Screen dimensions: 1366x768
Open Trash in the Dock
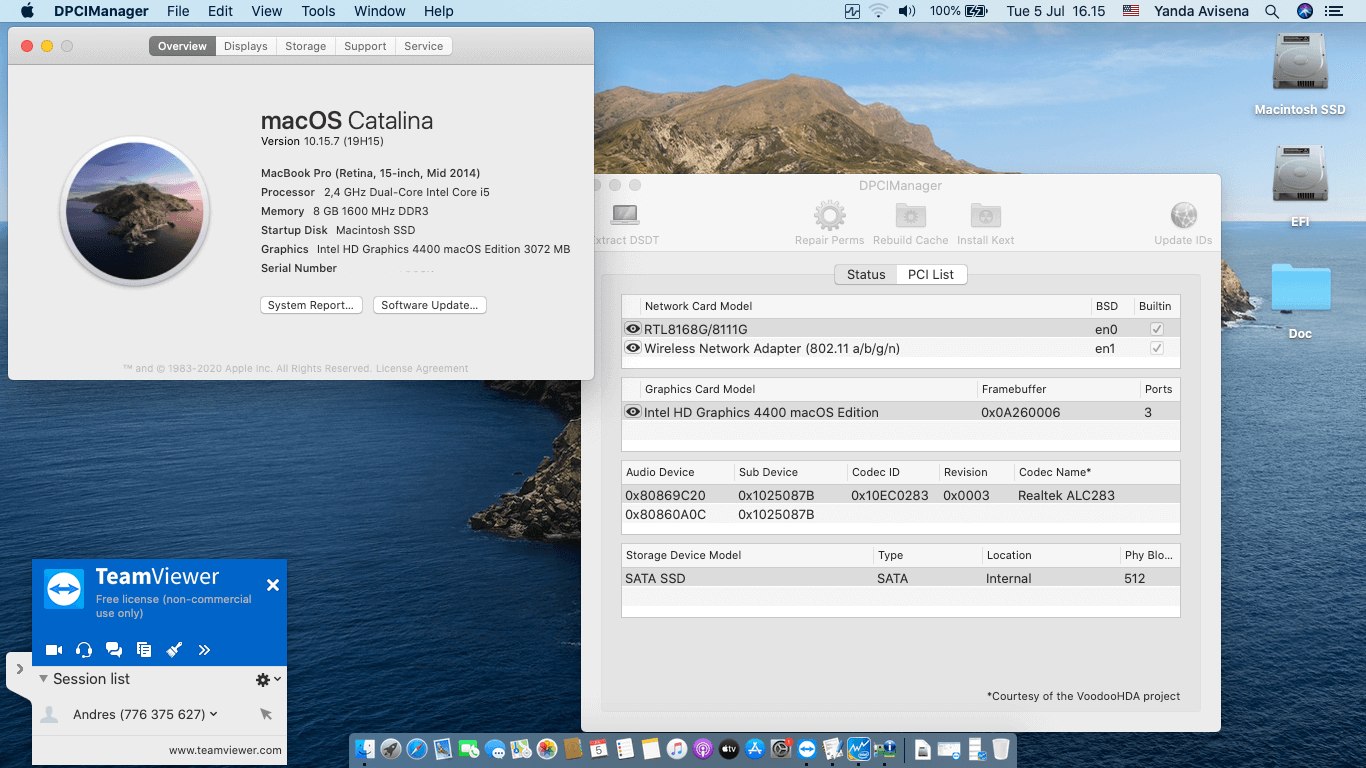click(x=1001, y=748)
